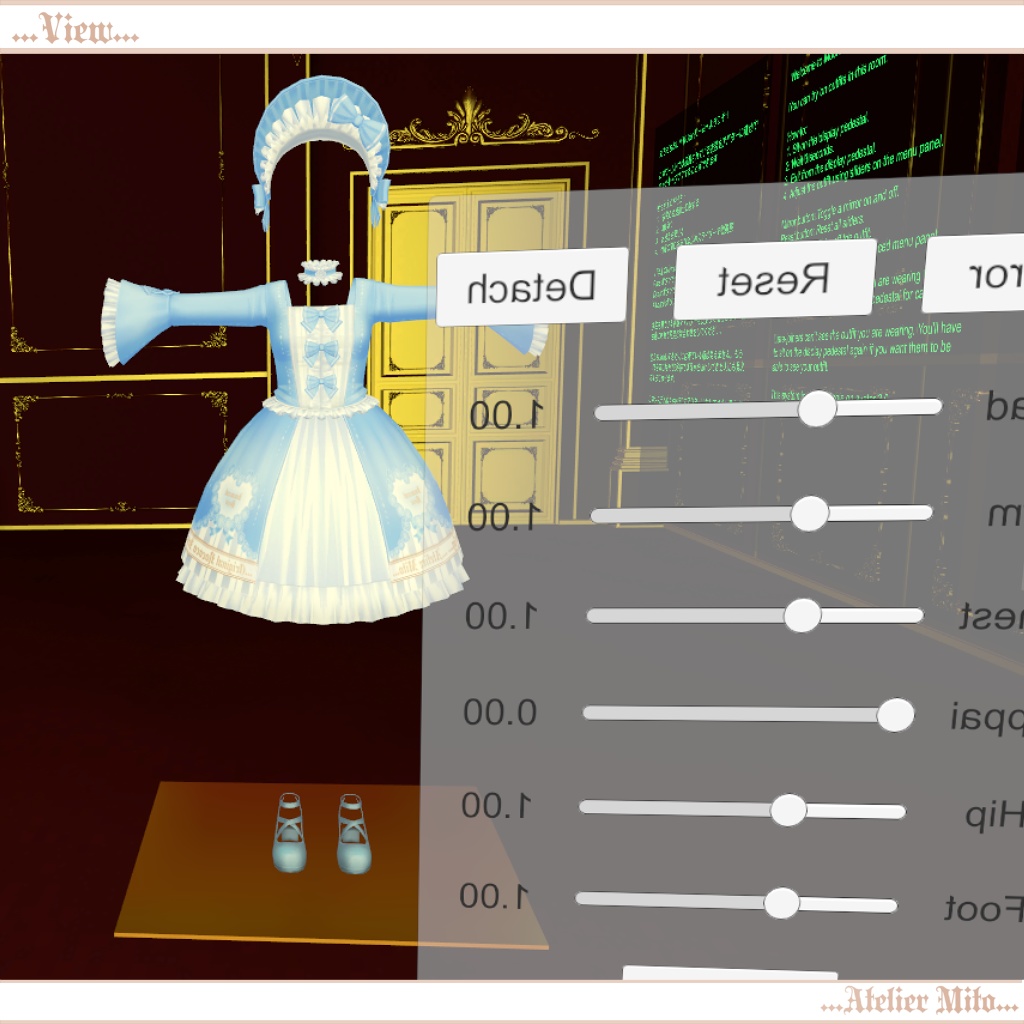This screenshot has height=1024, width=1024.
Task: Click the right blue shoe on pedestal
Action: click(x=355, y=834)
